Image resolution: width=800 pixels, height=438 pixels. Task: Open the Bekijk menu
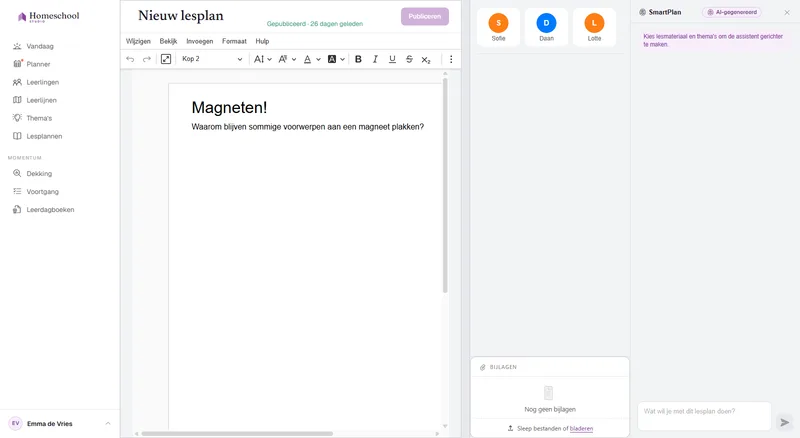pyautogui.click(x=168, y=41)
